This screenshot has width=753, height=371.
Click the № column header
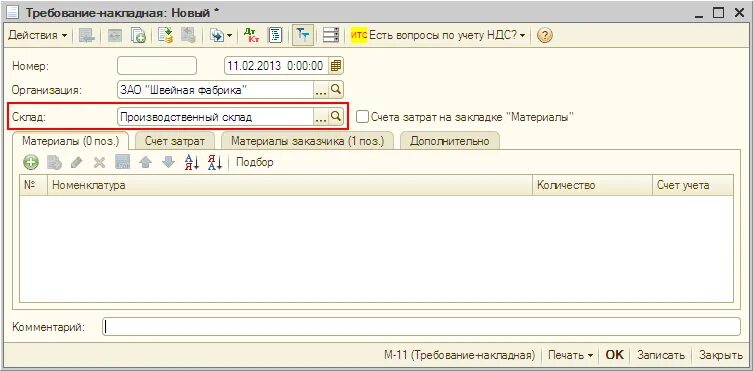(33, 185)
